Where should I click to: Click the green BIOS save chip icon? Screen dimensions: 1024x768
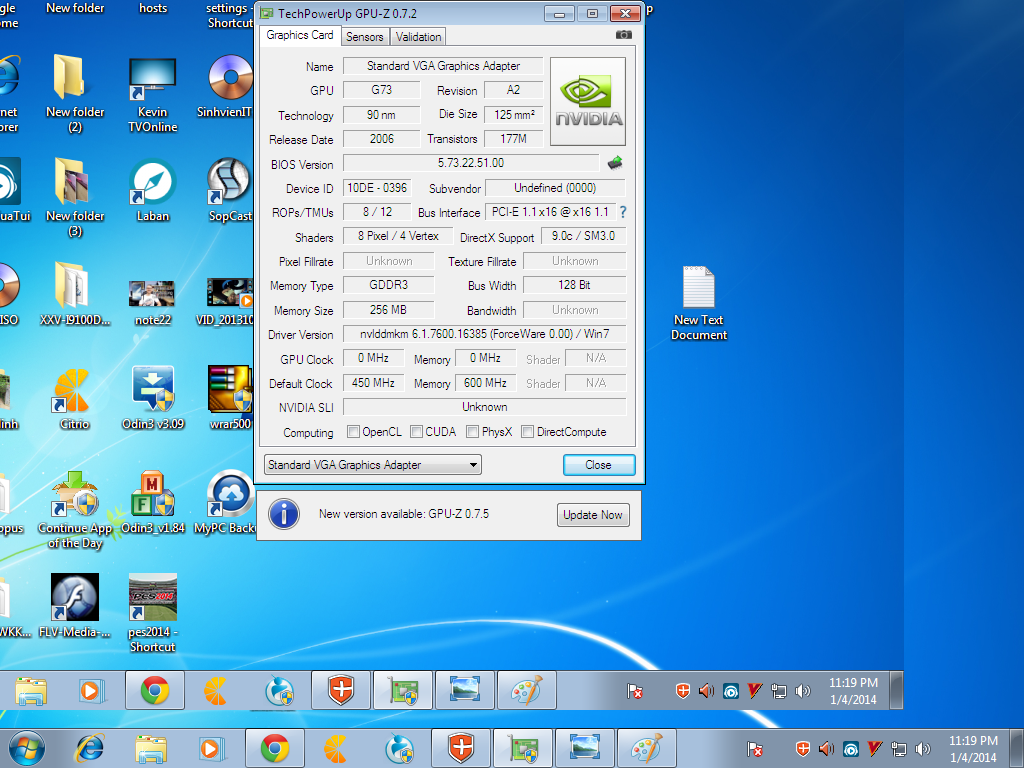[x=615, y=163]
